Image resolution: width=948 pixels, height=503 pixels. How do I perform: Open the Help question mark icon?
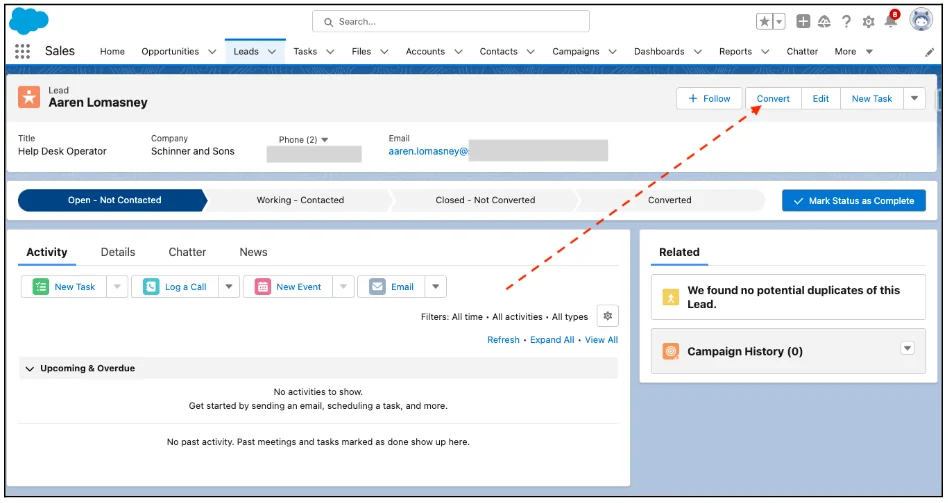[846, 22]
